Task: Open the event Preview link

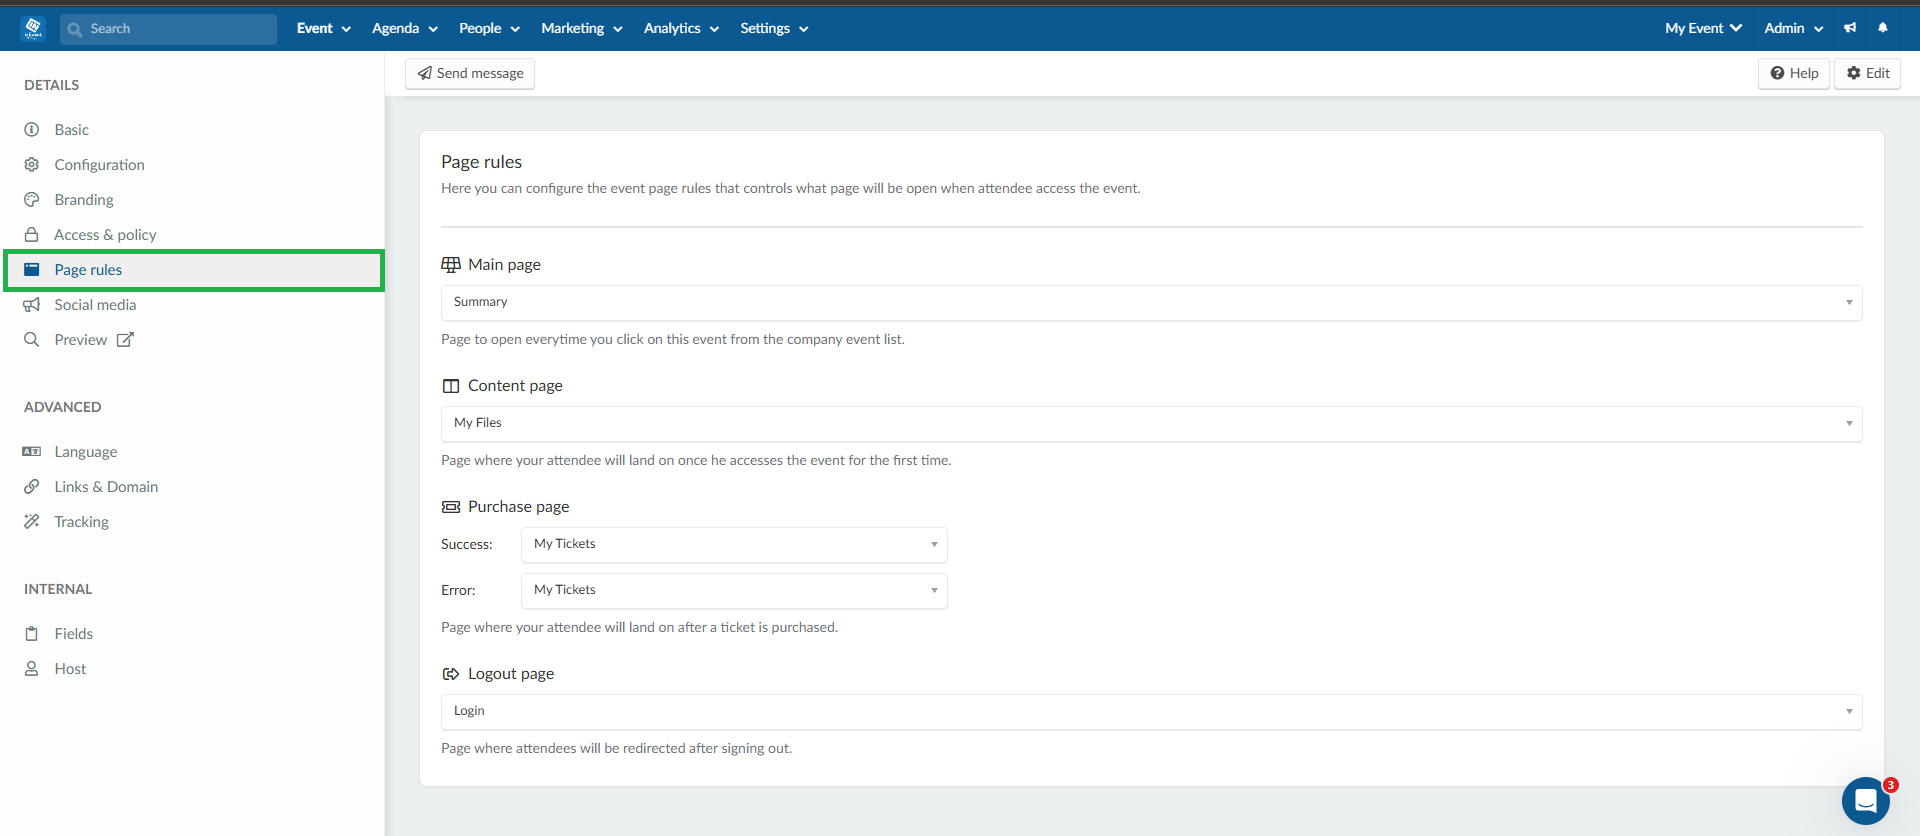Action: coord(81,340)
